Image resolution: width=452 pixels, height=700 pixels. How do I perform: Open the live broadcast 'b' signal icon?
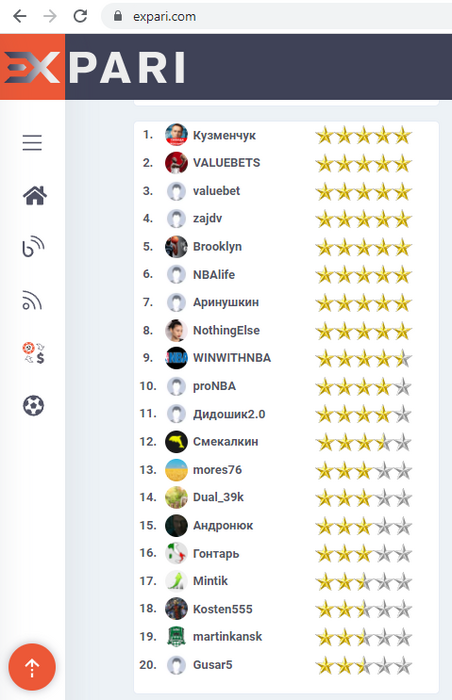pyautogui.click(x=33, y=246)
